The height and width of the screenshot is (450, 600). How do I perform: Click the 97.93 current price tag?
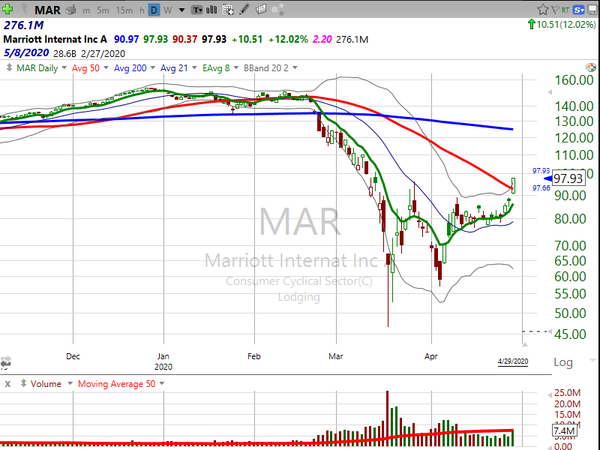[x=569, y=178]
